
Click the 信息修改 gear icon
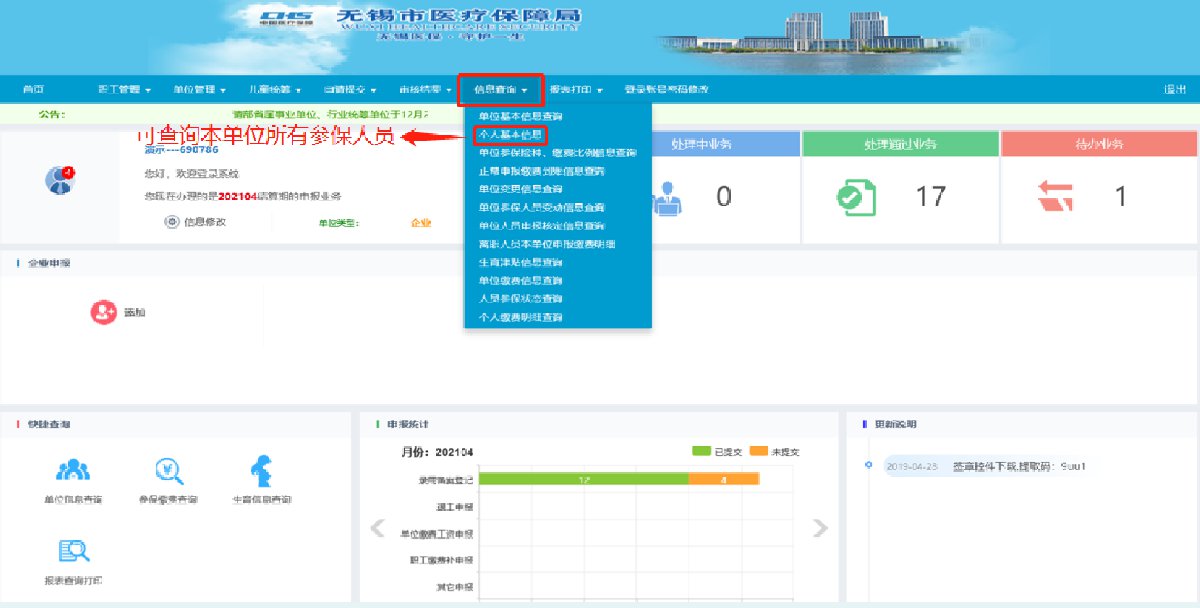(171, 222)
